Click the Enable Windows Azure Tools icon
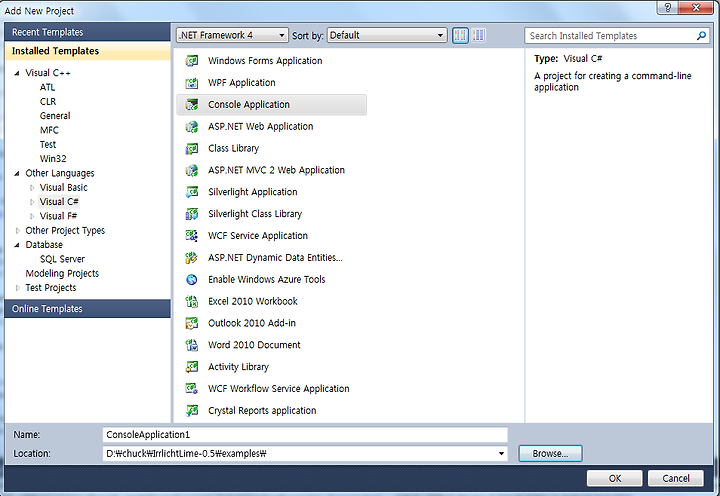Viewport: 720px width, 496px height. pos(191,279)
